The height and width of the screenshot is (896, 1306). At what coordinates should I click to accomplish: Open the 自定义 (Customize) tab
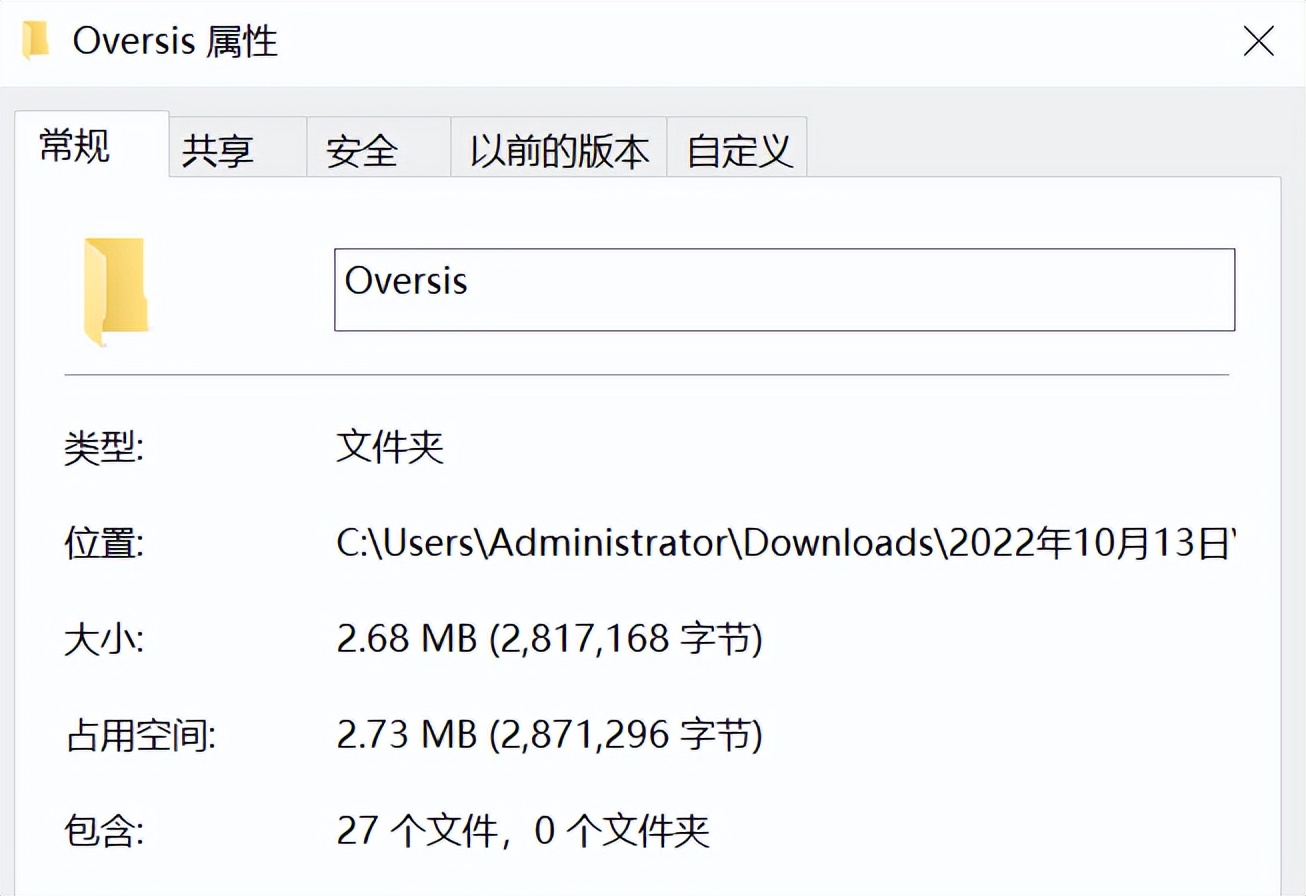click(737, 148)
